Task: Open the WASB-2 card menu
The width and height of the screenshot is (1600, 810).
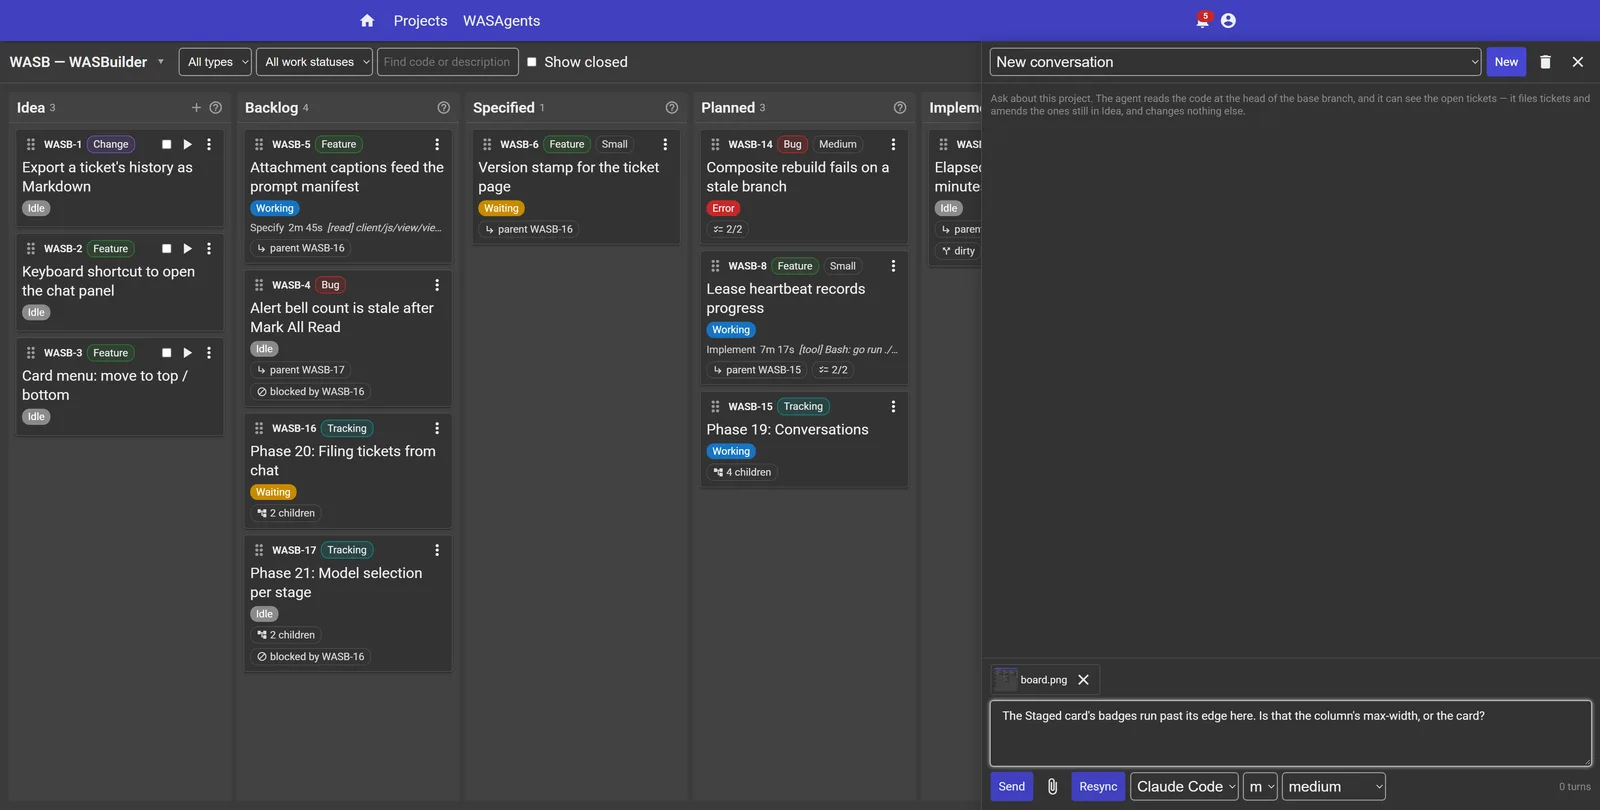Action: (x=209, y=249)
